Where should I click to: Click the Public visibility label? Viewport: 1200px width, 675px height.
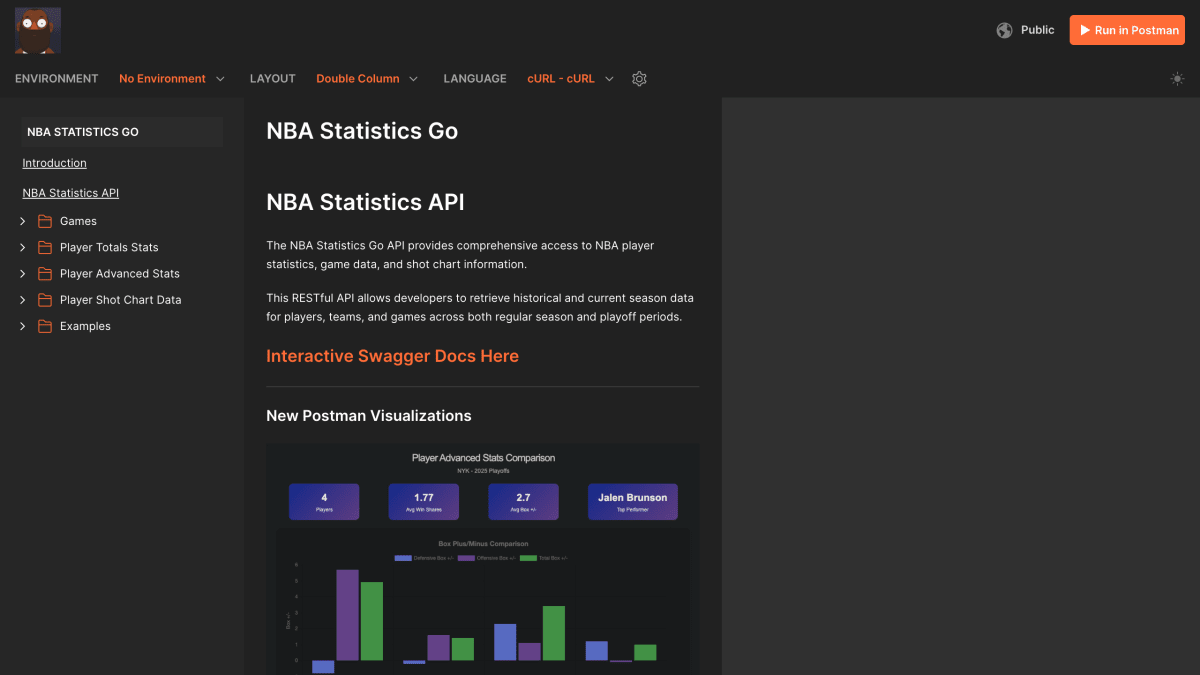tap(1037, 30)
